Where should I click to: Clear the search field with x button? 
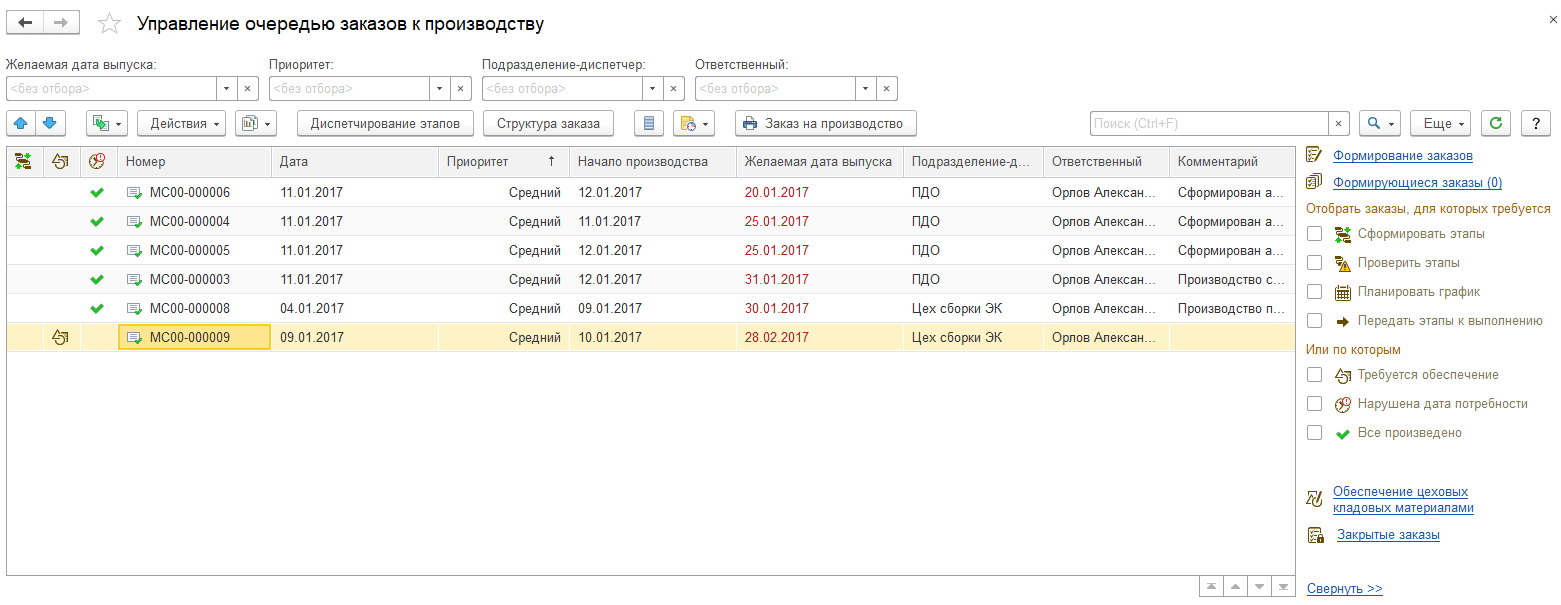click(x=1339, y=123)
